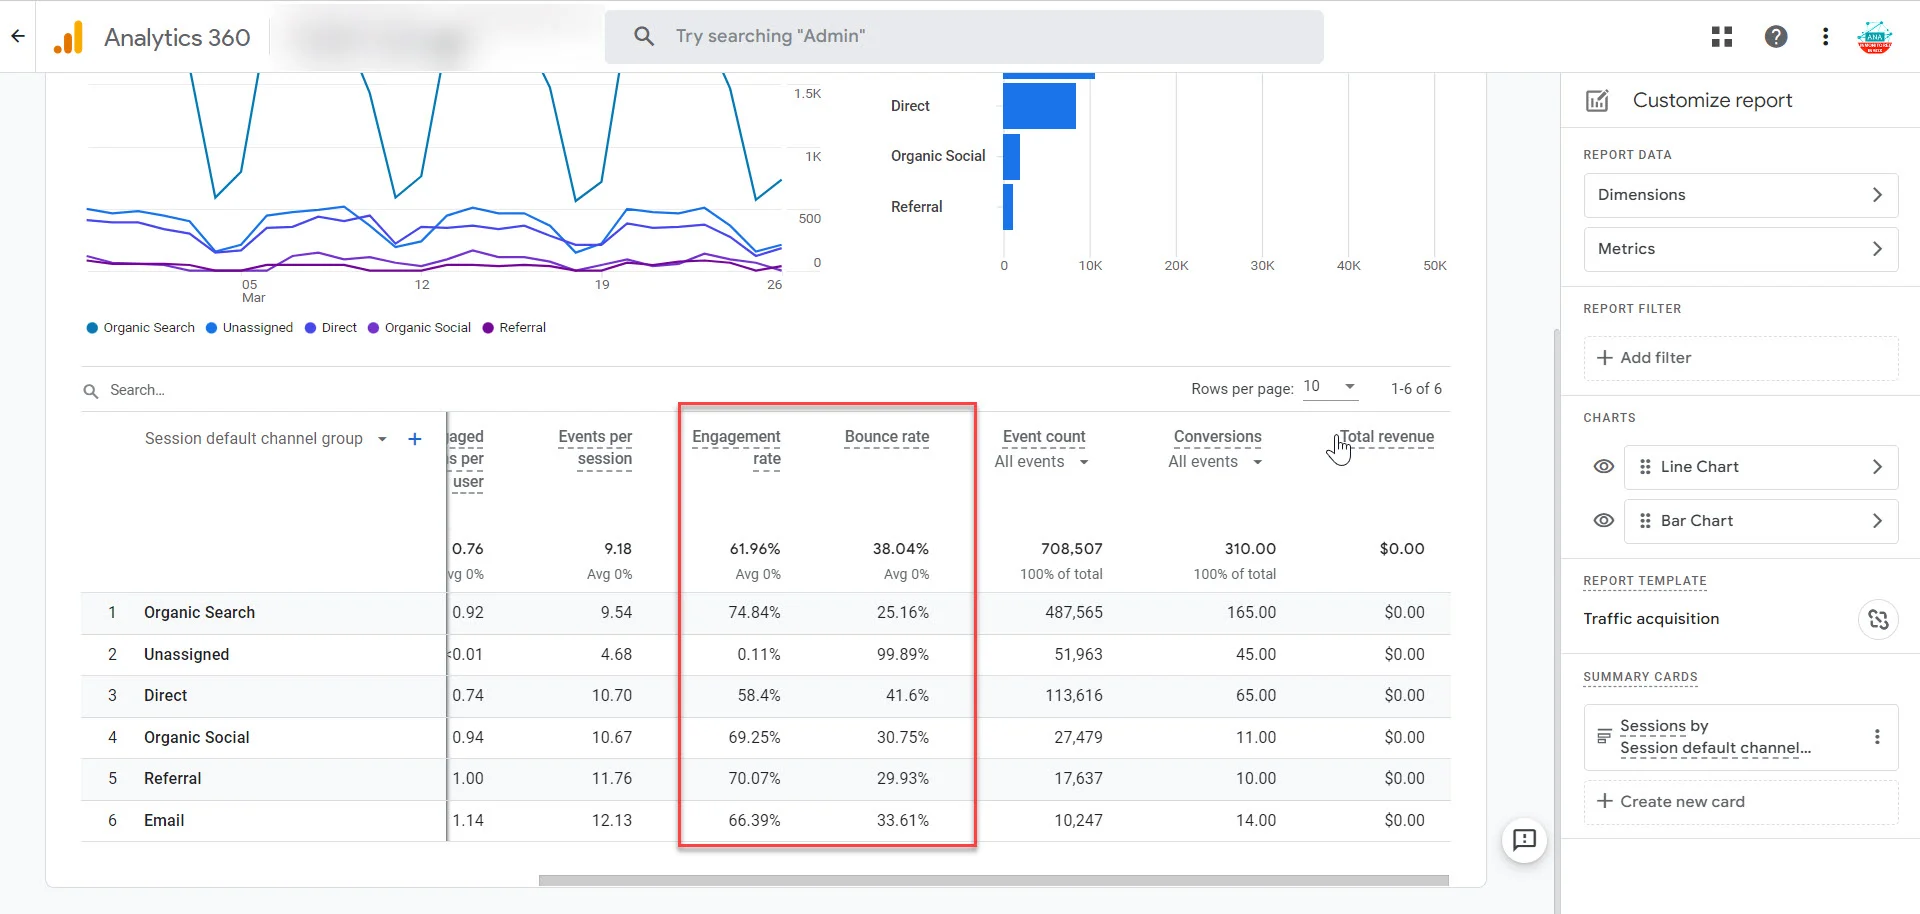Hide the Line Chart with its eye toggle
The image size is (1920, 914).
(x=1604, y=467)
